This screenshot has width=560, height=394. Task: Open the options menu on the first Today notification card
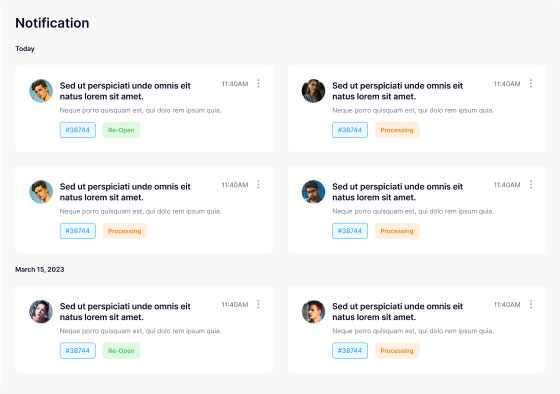click(x=259, y=84)
